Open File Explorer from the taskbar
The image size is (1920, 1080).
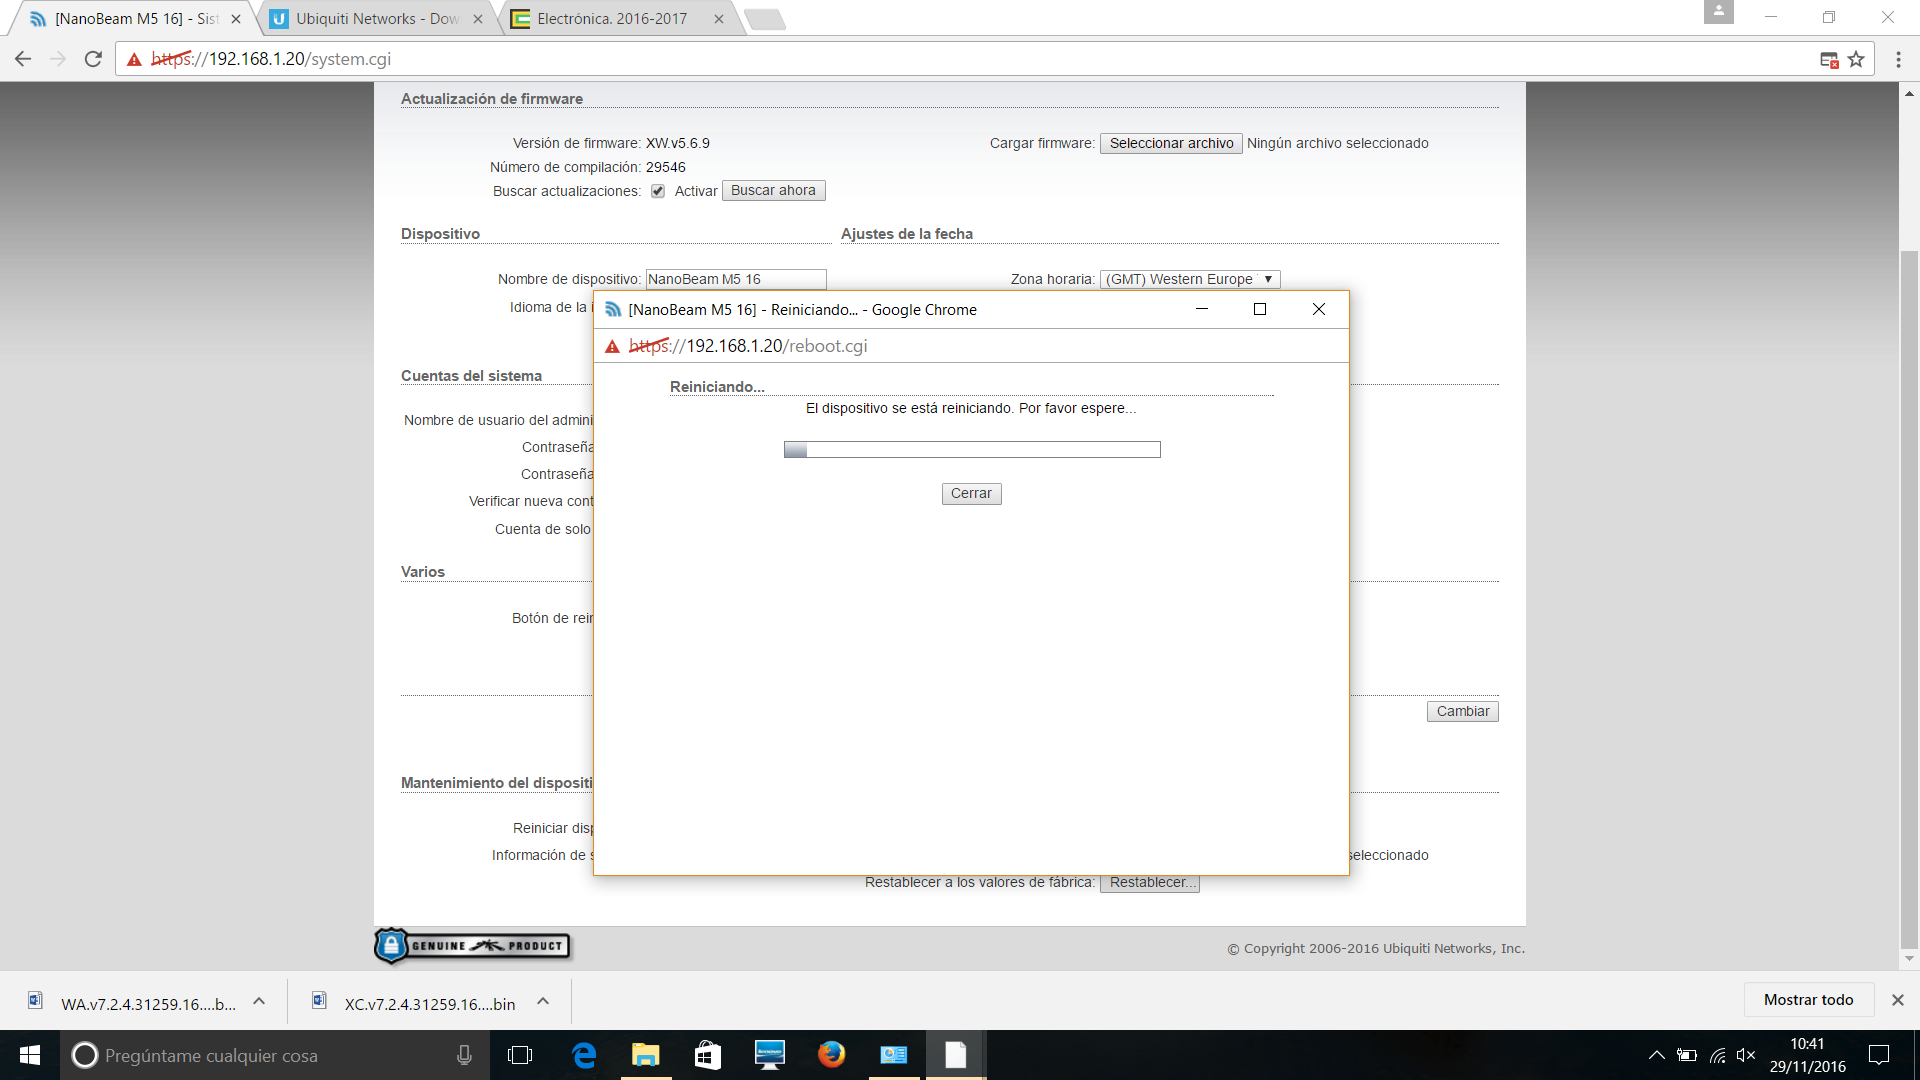tap(646, 1055)
